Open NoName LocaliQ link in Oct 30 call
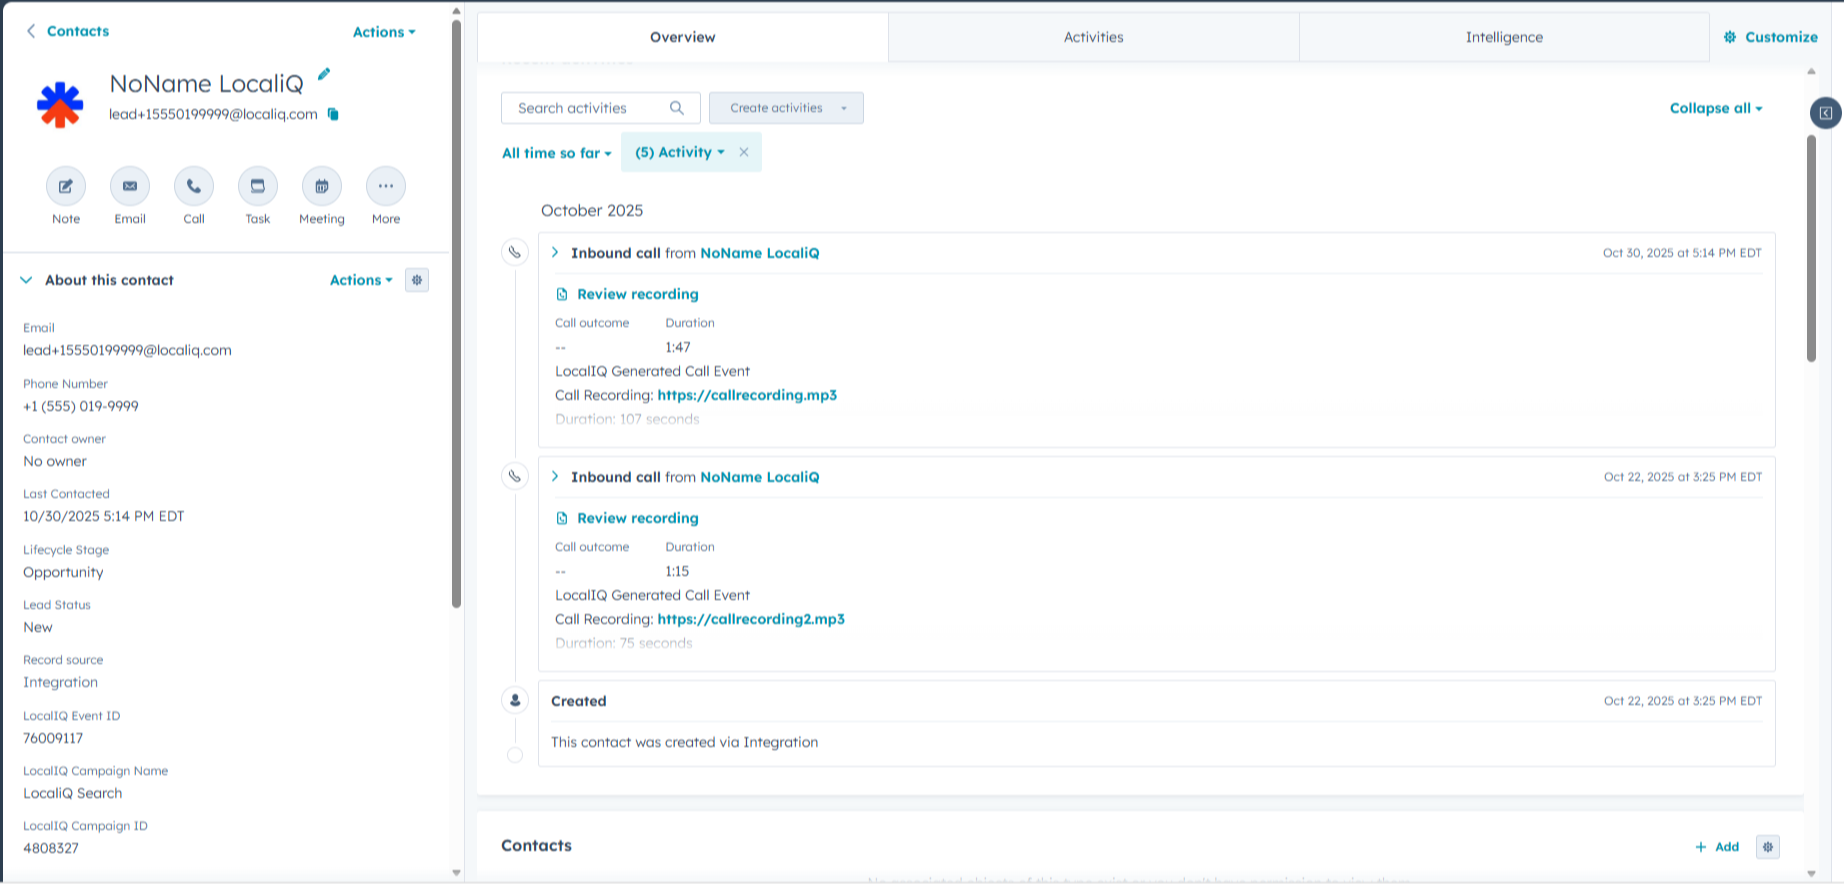Viewport: 1844px width, 885px height. coord(760,253)
